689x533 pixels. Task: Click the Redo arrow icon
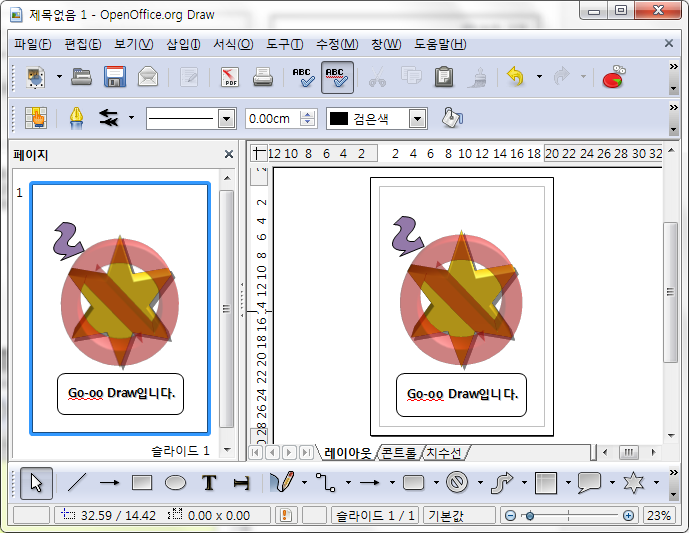coord(561,76)
